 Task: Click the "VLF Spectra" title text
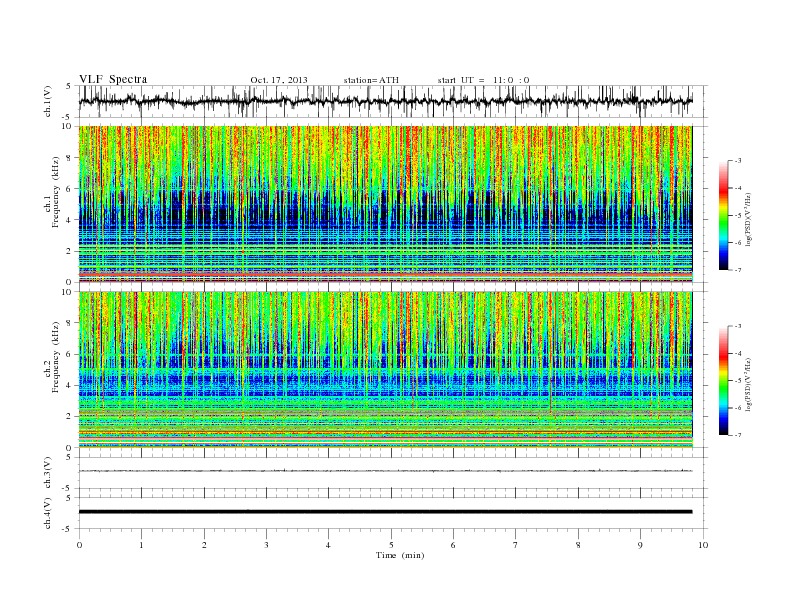pyautogui.click(x=113, y=79)
